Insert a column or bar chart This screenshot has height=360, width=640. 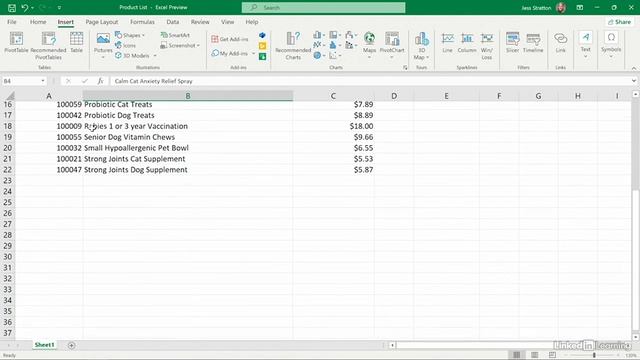coord(319,35)
